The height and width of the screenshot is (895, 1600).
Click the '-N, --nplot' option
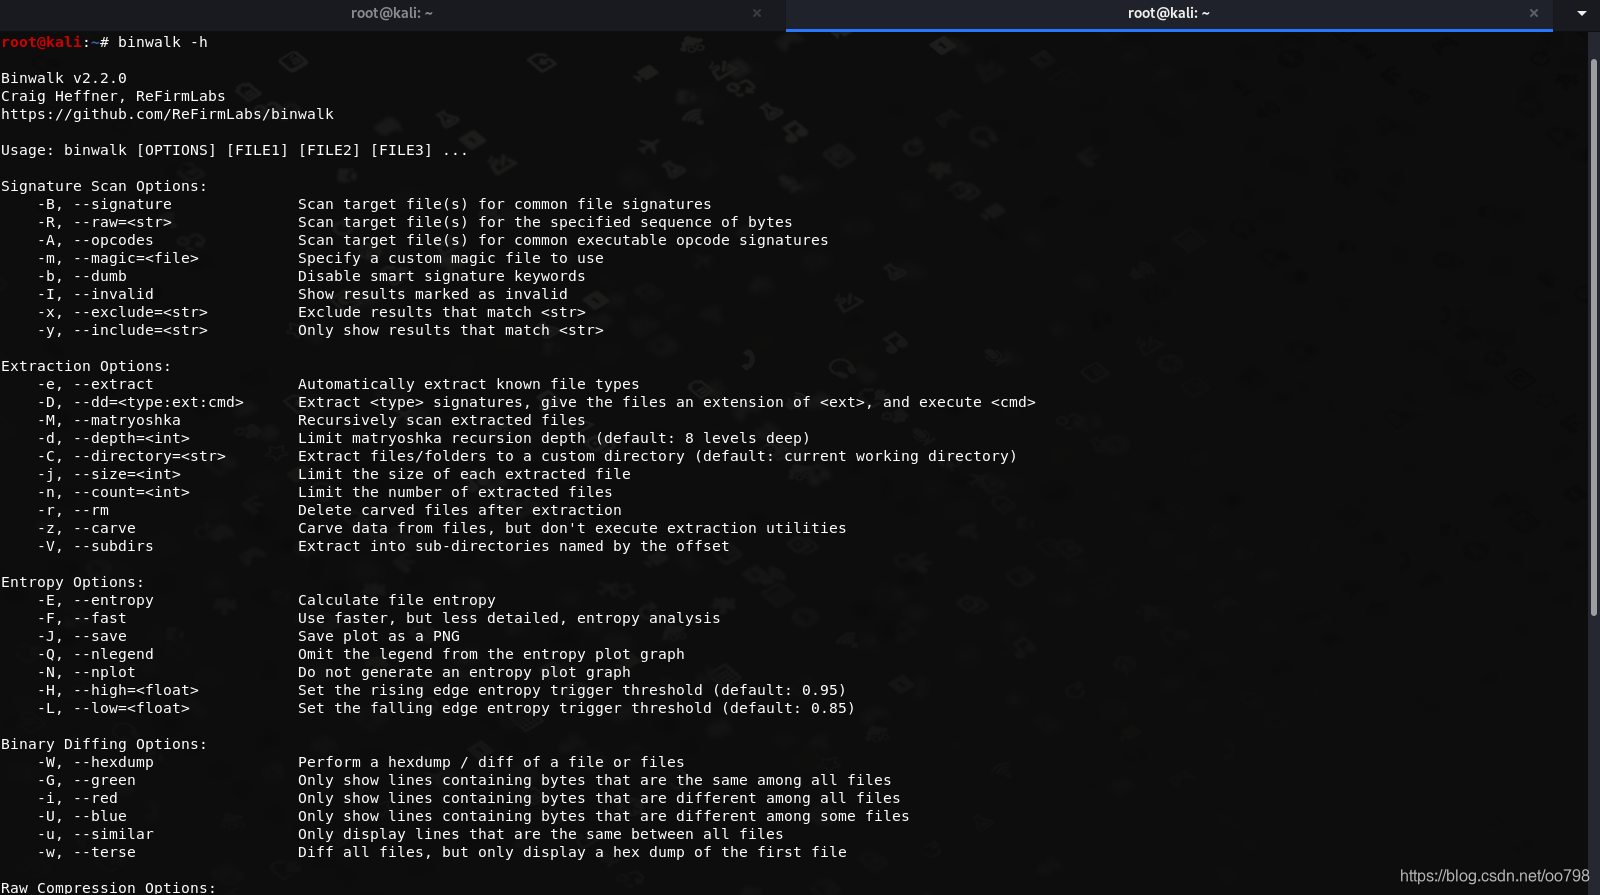click(x=87, y=672)
